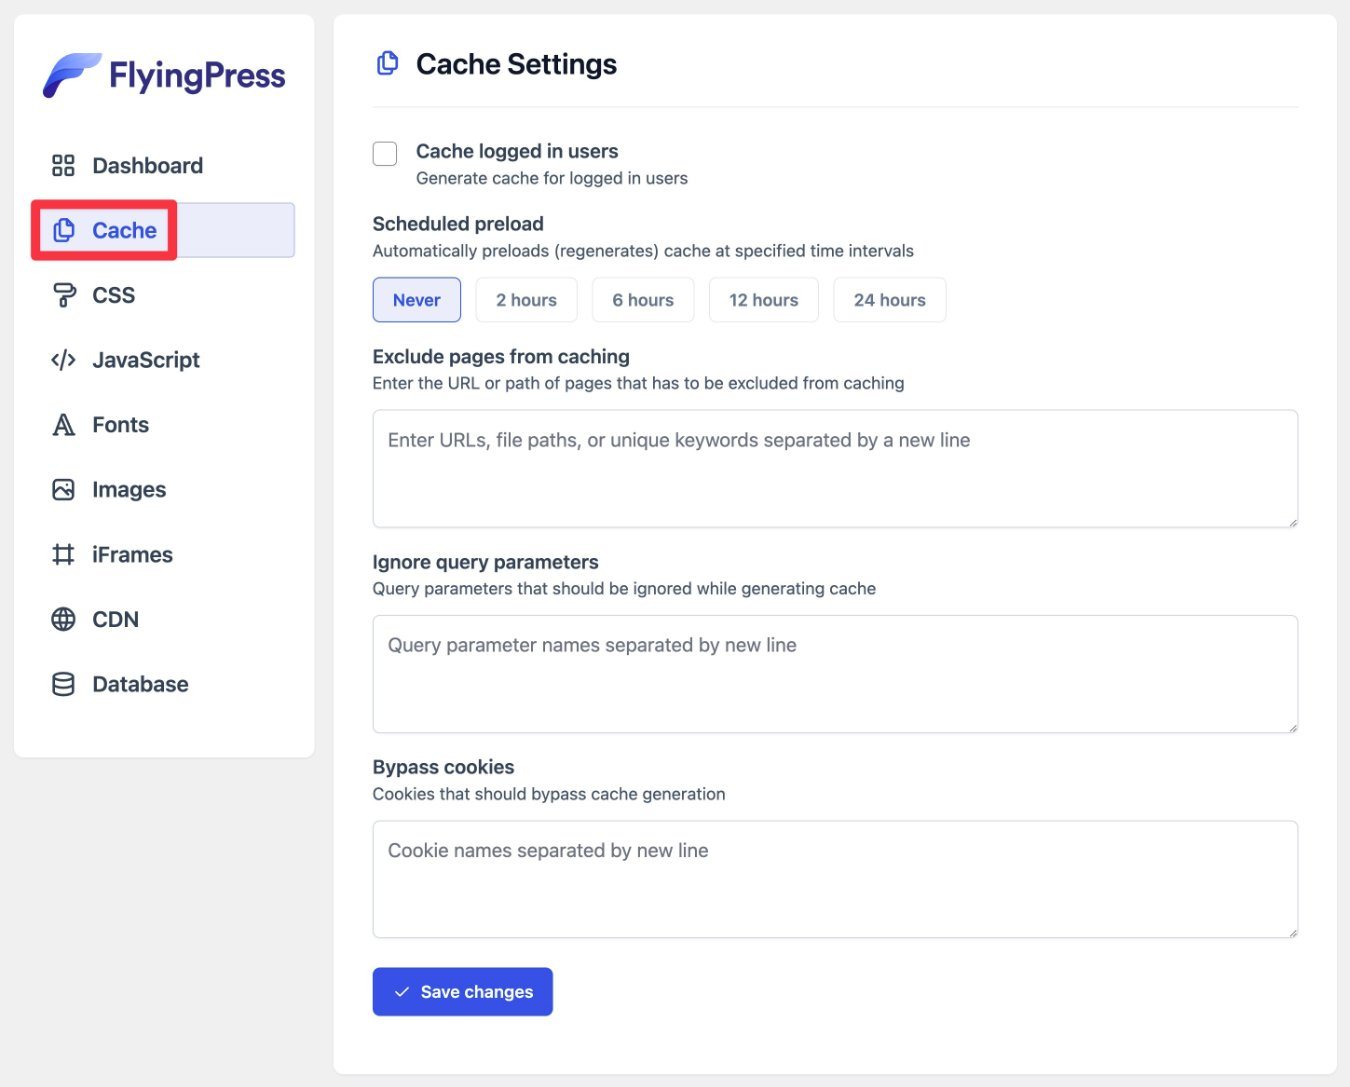Click 'Automatically preloads (regenerates) cache' description
This screenshot has height=1087, width=1350.
point(643,251)
